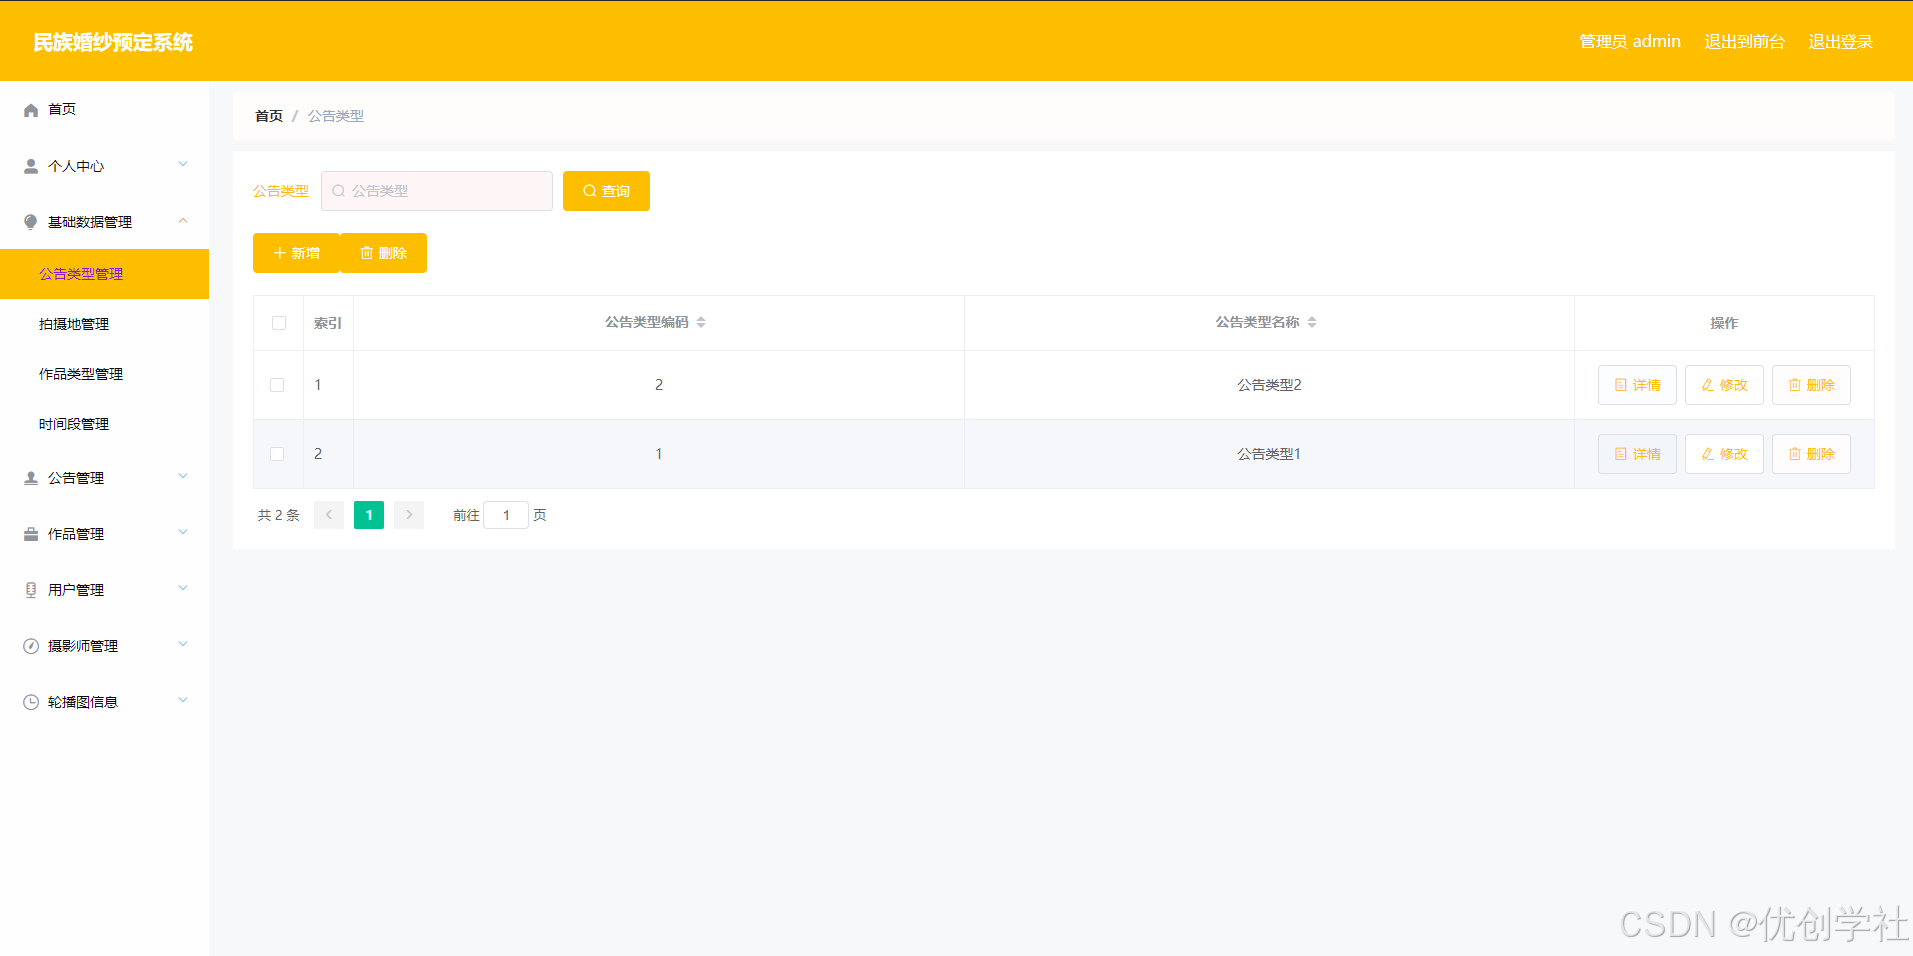Viewport: 1913px width, 956px height.
Task: Click the batch 删除 button above the table
Action: click(383, 253)
